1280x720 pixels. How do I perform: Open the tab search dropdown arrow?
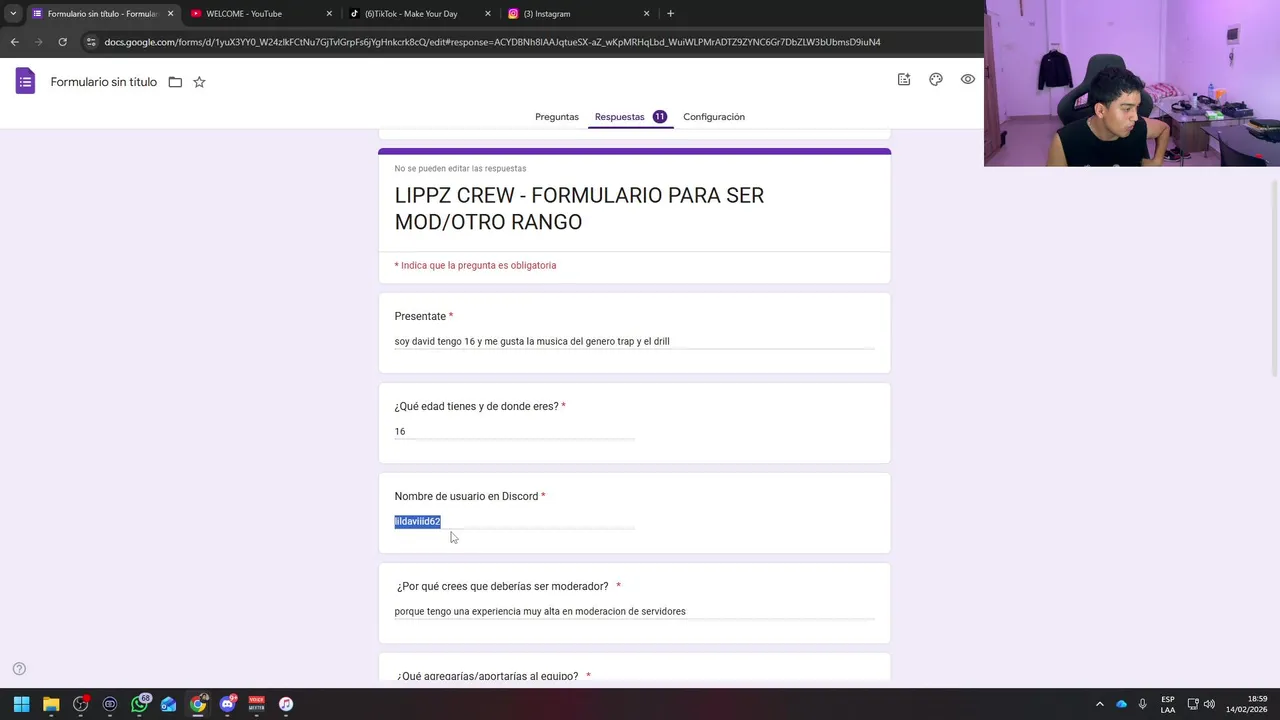click(x=13, y=14)
